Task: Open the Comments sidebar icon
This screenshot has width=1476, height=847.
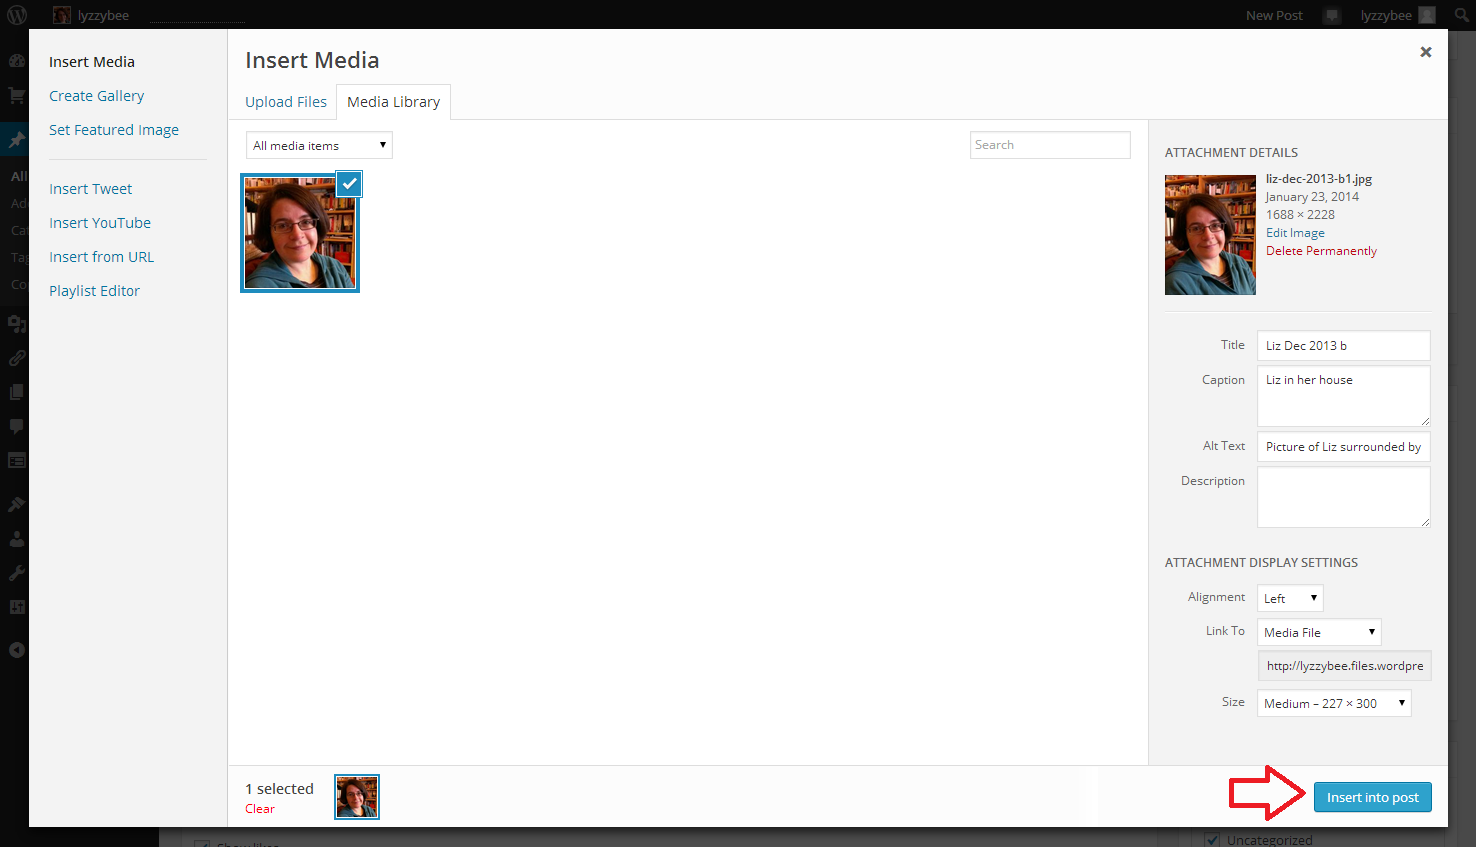Action: pyautogui.click(x=16, y=426)
